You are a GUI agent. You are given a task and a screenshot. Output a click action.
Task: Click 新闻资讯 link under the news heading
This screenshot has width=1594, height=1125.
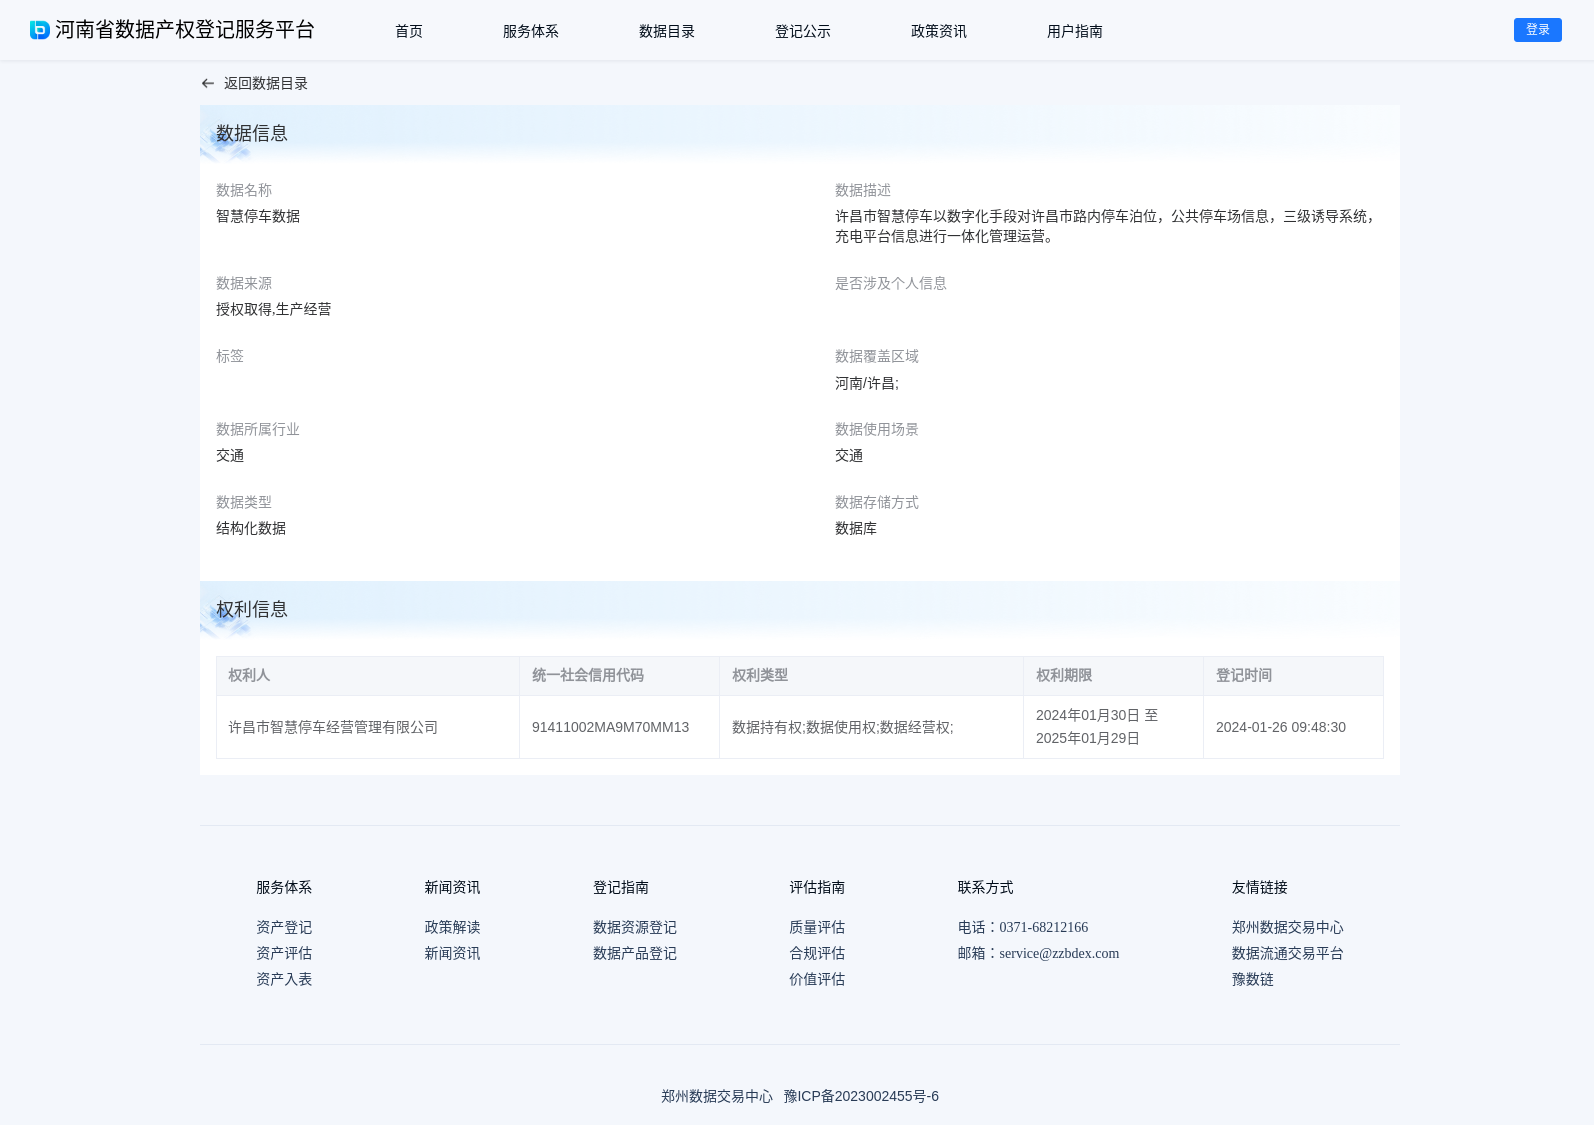pyautogui.click(x=452, y=954)
